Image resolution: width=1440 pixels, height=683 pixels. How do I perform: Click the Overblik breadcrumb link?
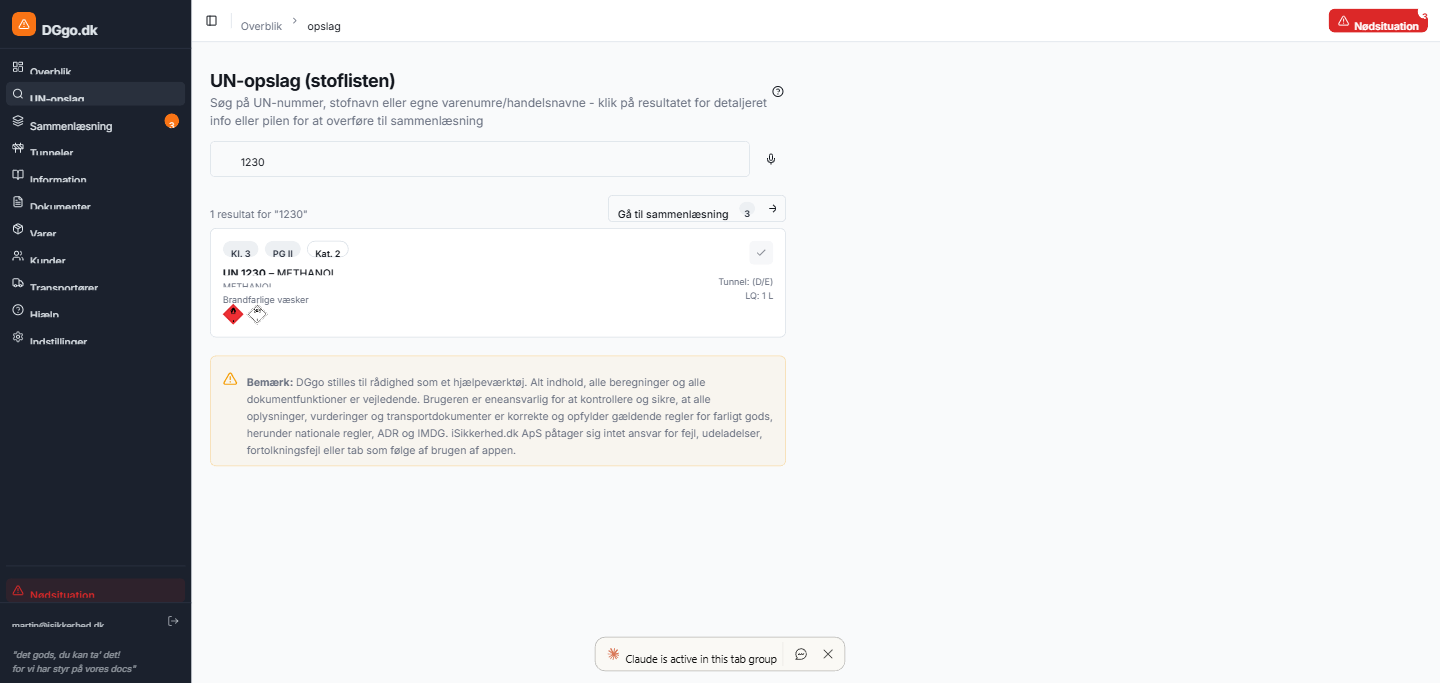tap(261, 26)
